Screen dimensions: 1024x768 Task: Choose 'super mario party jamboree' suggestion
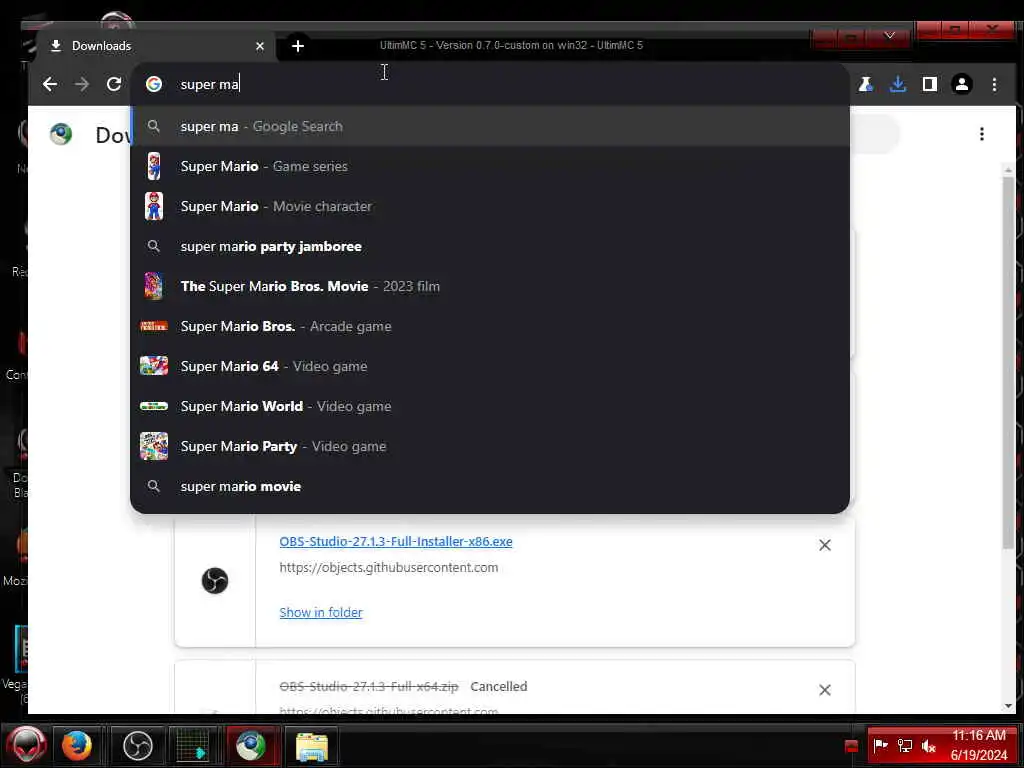pyautogui.click(x=490, y=246)
